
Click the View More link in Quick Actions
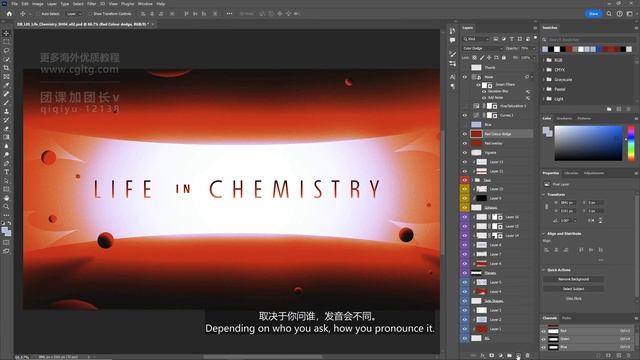[573, 299]
